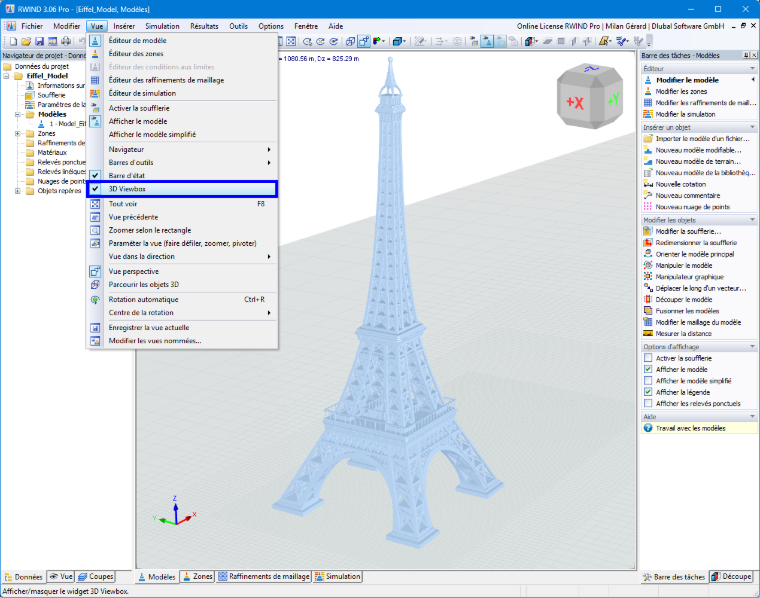The image size is (760, 598).
Task: Click the Zoomer selon le rectangle icon
Action: (x=95, y=230)
